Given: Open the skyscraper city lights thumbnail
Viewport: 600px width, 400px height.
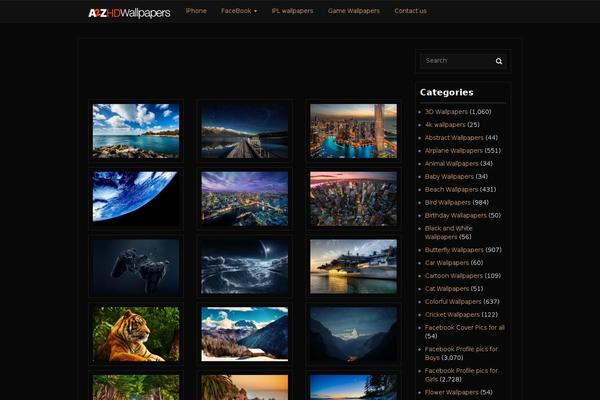Looking at the screenshot, I should [x=353, y=131].
